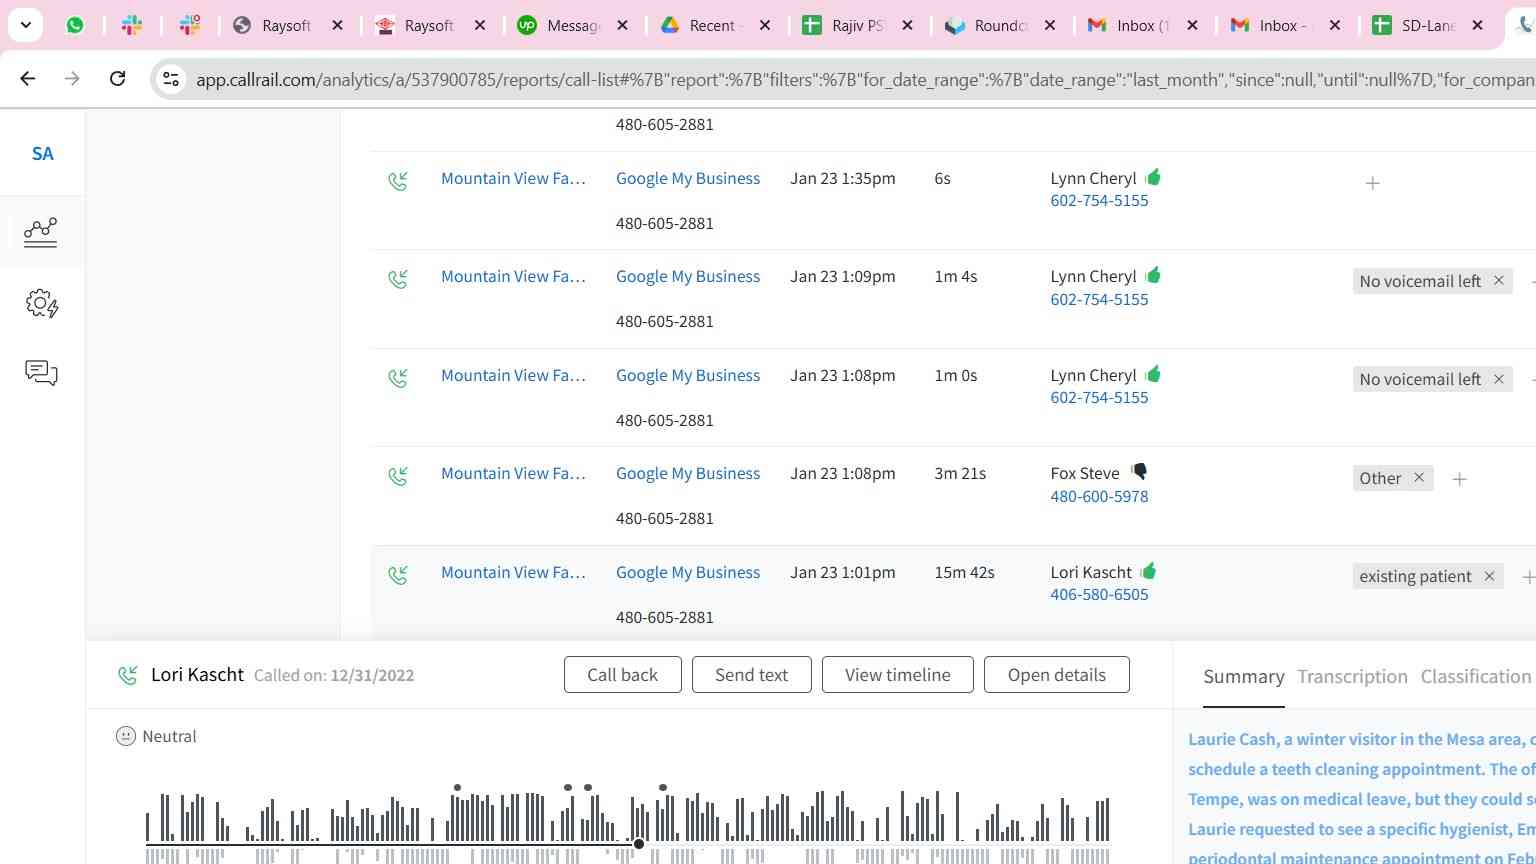Reload the CallRail page
This screenshot has height=864, width=1536.
pos(117,78)
